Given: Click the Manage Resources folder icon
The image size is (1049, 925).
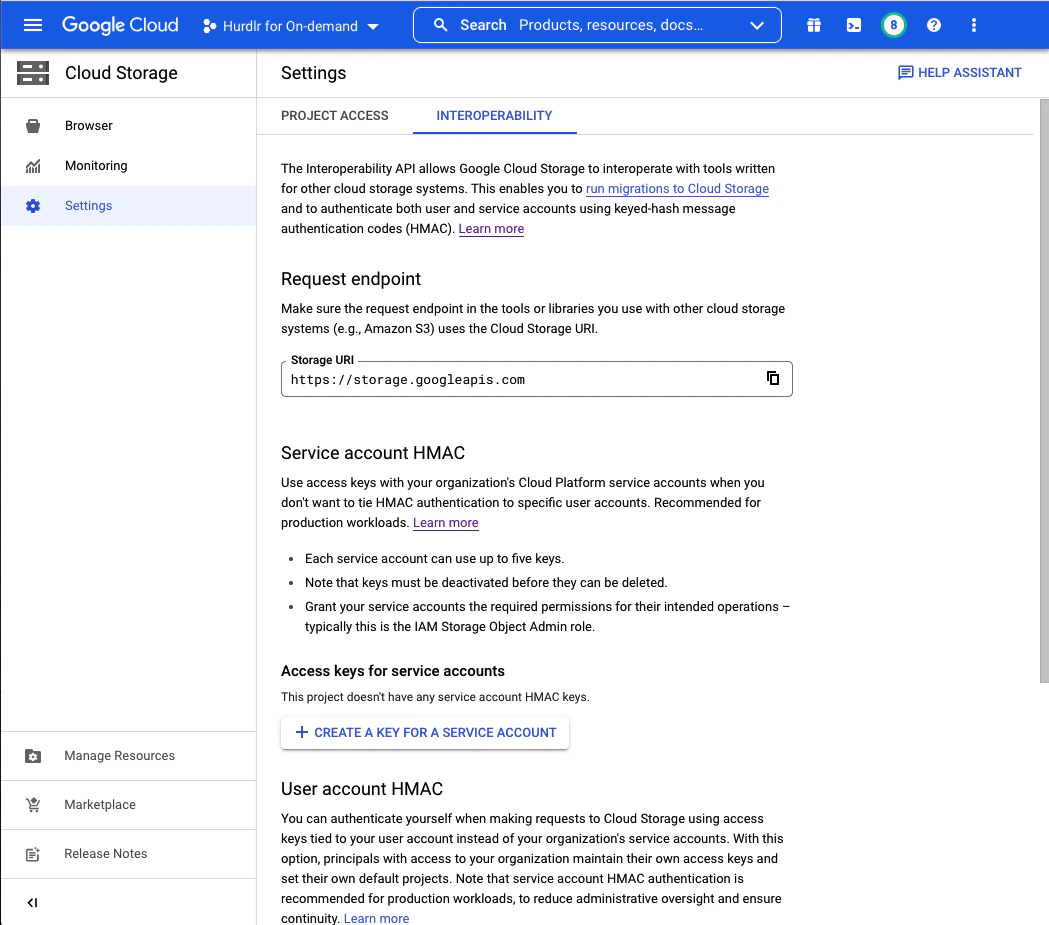Looking at the screenshot, I should point(33,756).
